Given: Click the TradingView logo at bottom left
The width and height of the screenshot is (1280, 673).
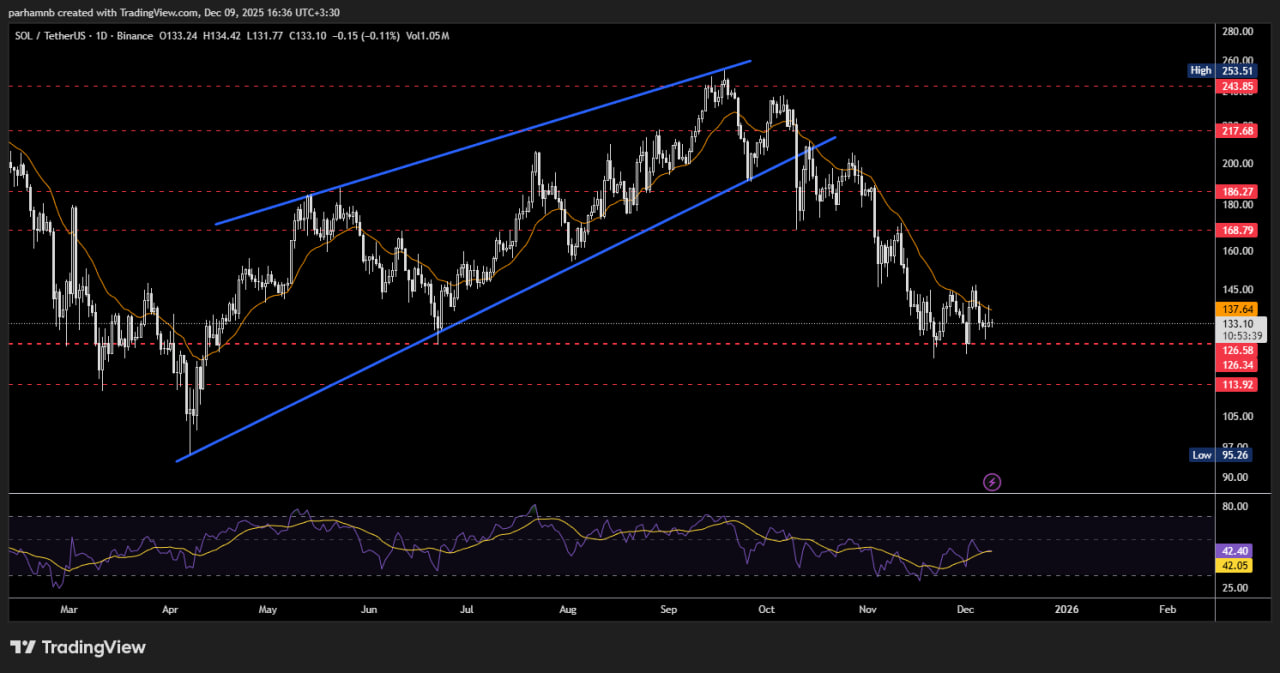Looking at the screenshot, I should 78,647.
